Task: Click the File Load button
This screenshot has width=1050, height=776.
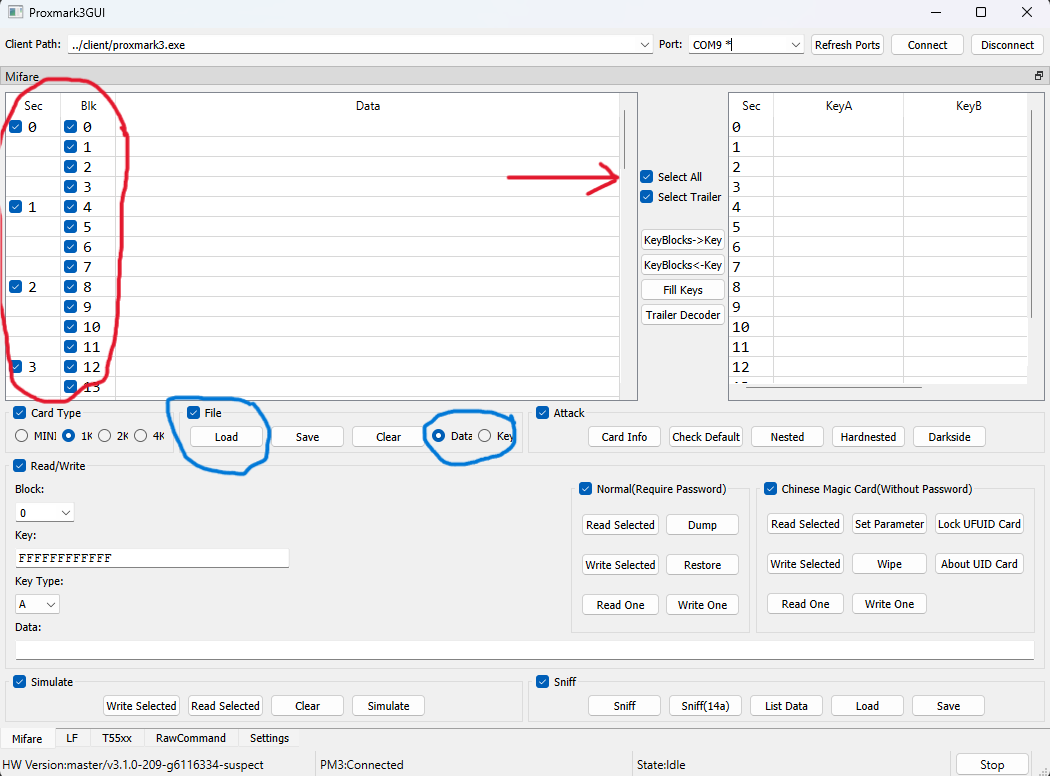Action: pos(226,437)
